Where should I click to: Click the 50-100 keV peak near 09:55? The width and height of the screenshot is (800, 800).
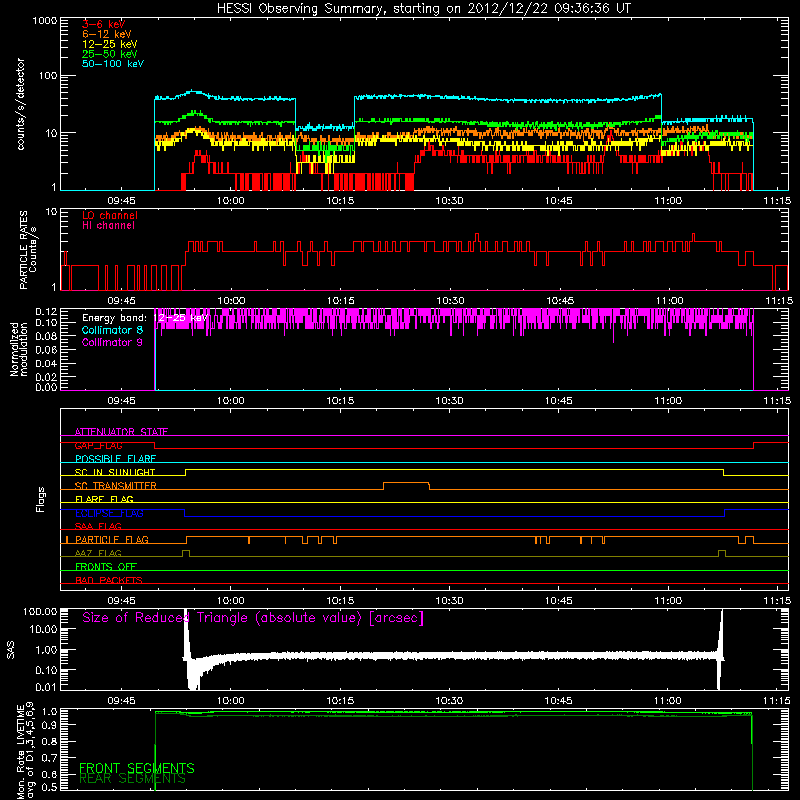click(x=193, y=92)
